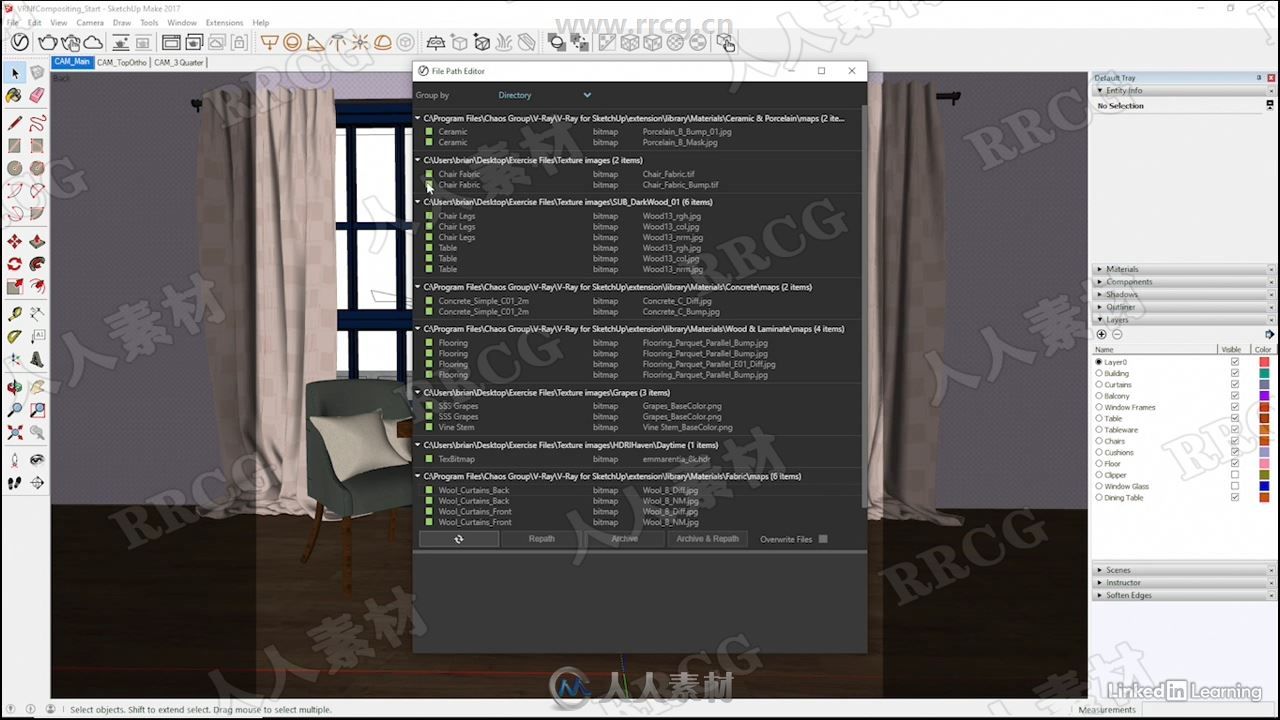Viewport: 1280px width, 720px height.
Task: Click the Layer0 color swatch
Action: (1264, 362)
